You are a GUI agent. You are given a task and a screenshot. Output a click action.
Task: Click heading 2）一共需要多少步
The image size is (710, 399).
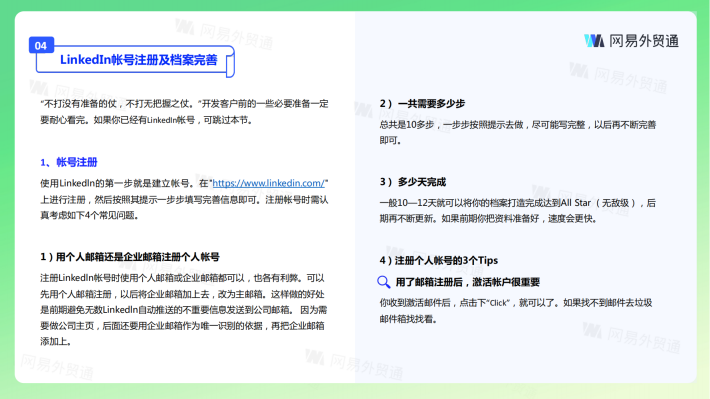tap(422, 104)
